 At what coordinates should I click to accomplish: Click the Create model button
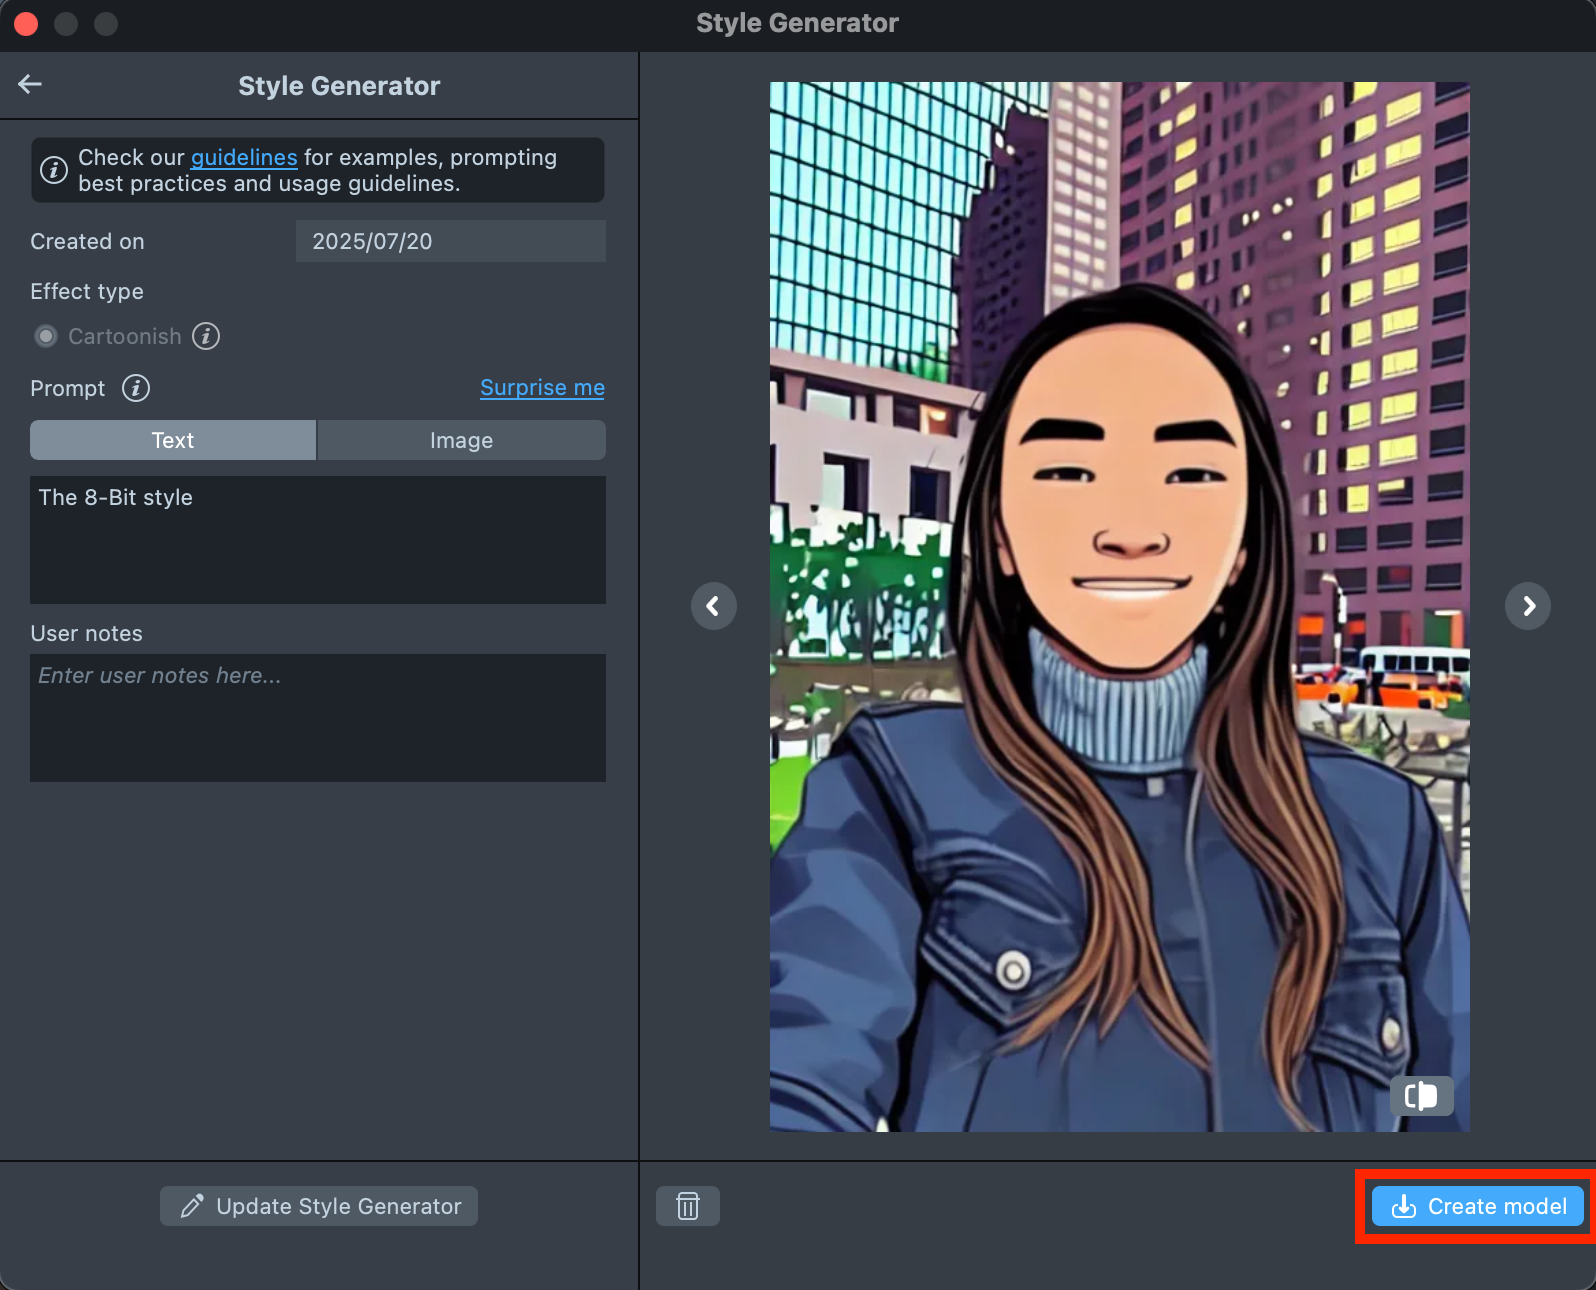coord(1477,1206)
